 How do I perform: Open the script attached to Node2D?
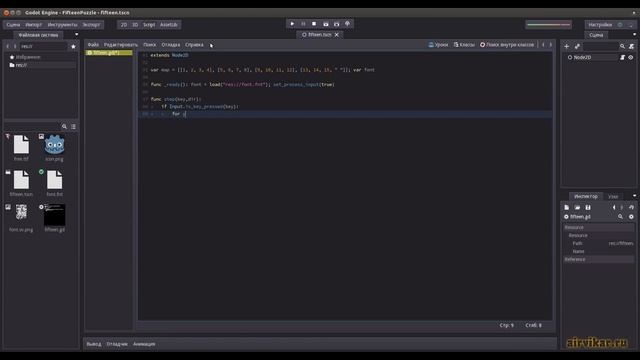pos(622,58)
